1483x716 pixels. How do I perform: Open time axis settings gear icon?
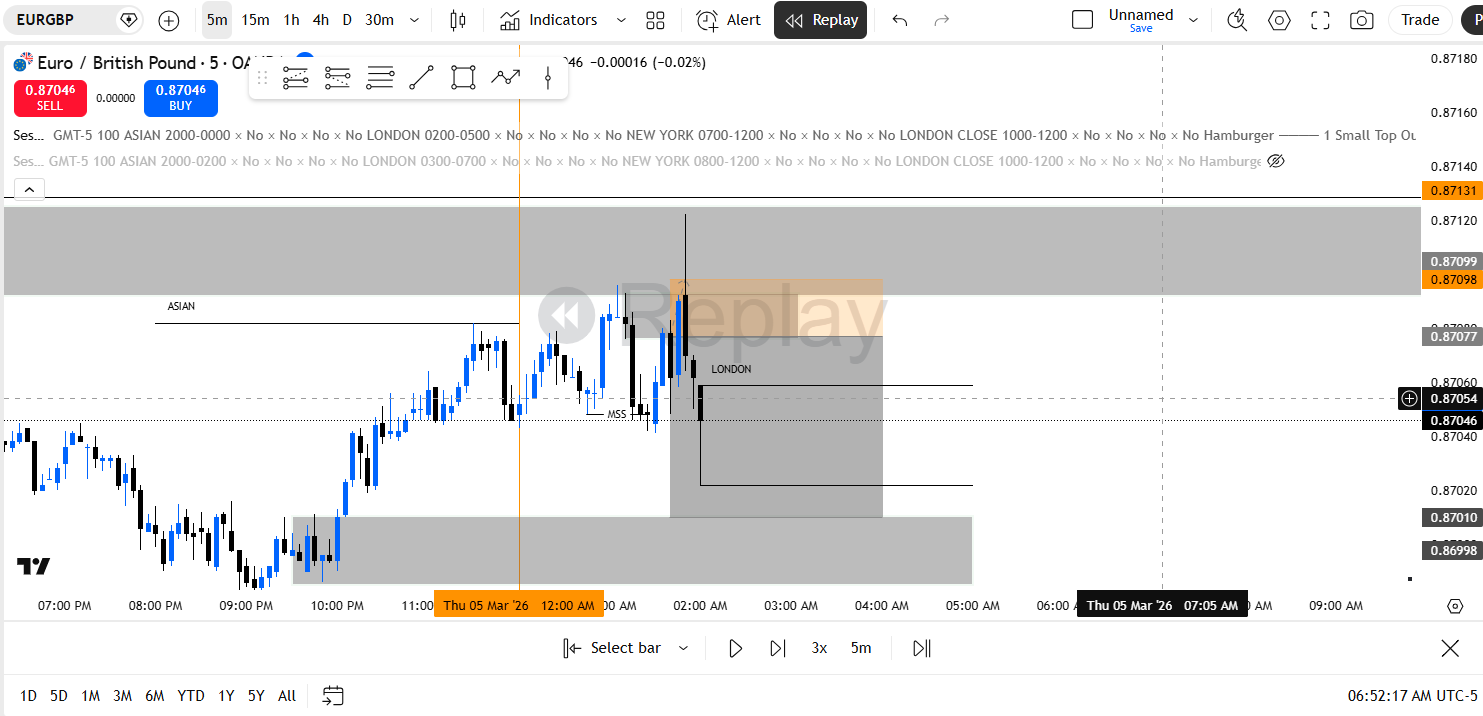1455,606
